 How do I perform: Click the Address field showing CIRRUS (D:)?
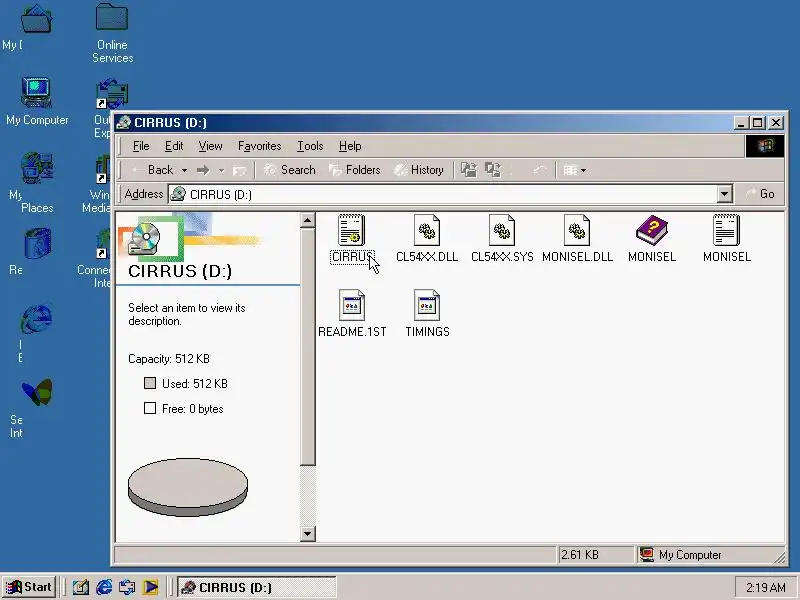pyautogui.click(x=442, y=194)
